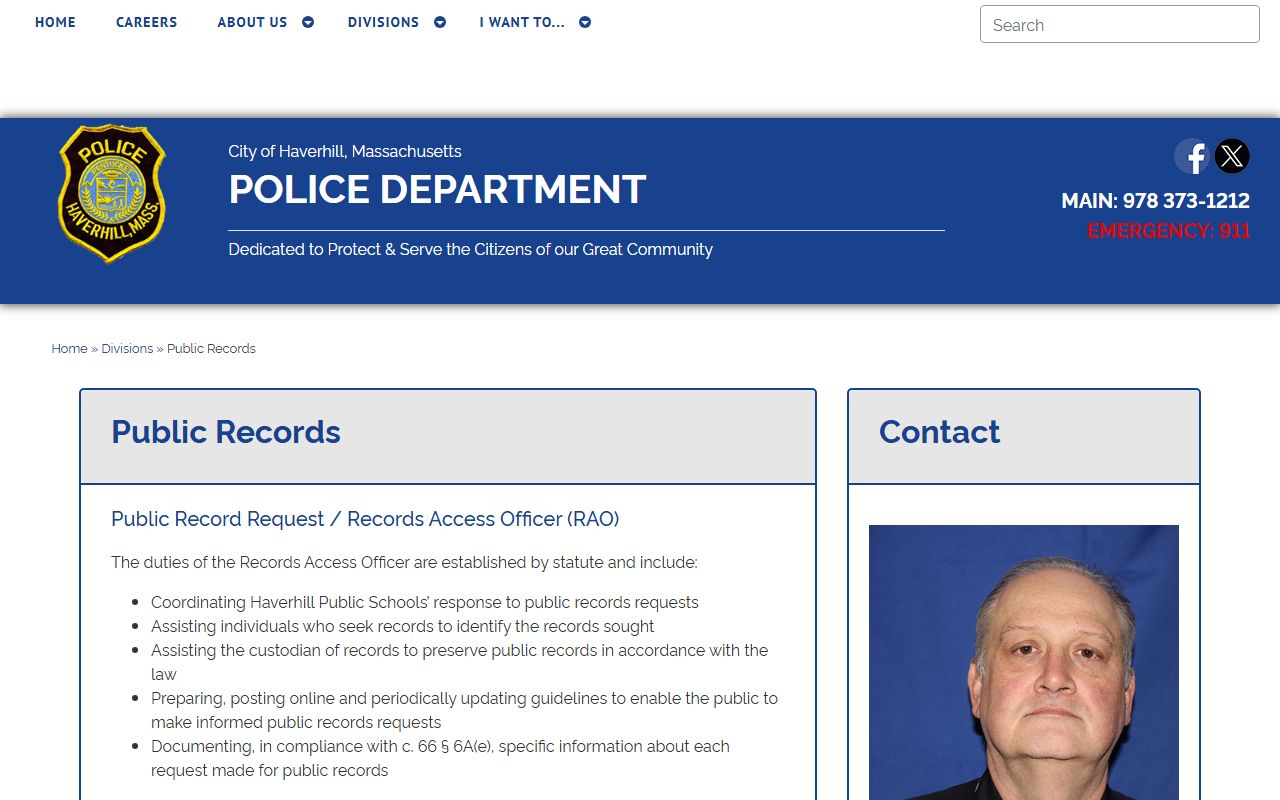Click the duties of the Records Access Officer sentence
The image size is (1280, 800).
[404, 562]
